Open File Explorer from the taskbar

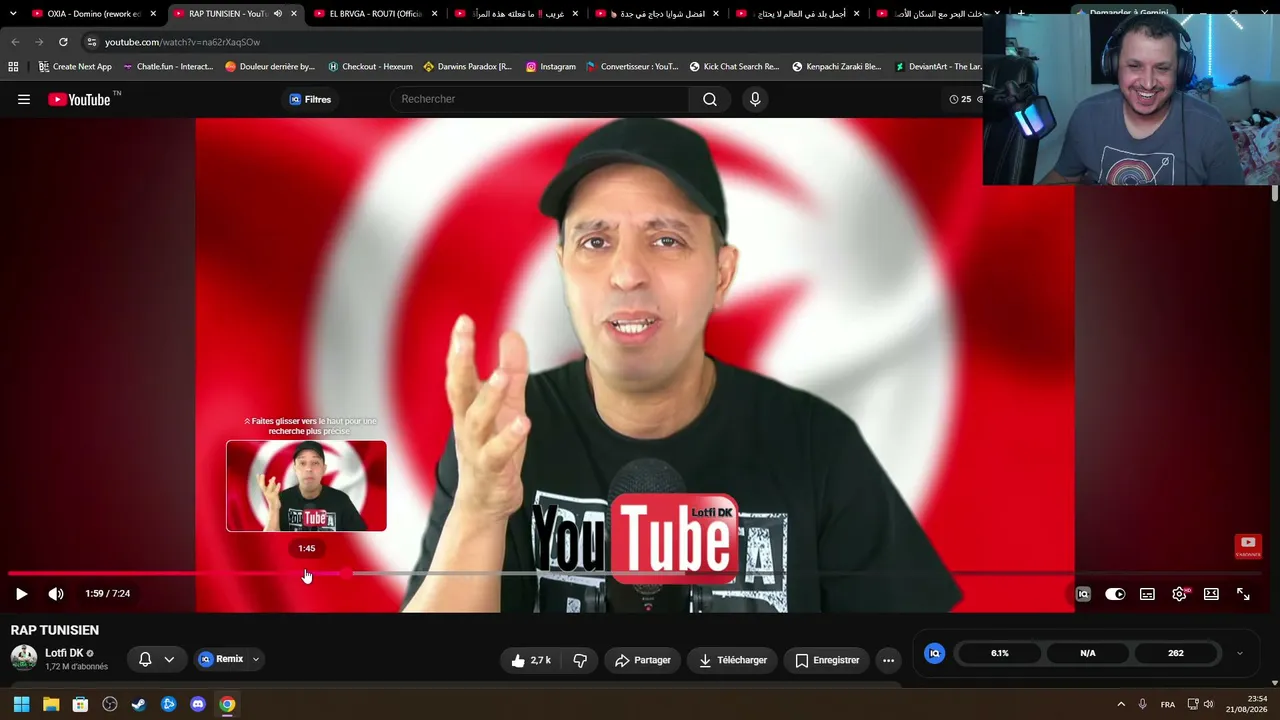pyautogui.click(x=51, y=704)
